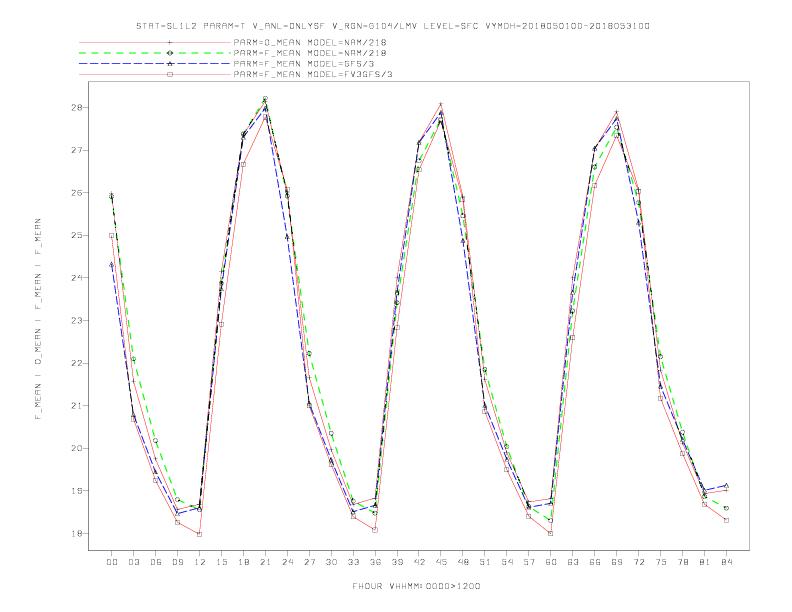Click x-axis forecast hour label 75
The width and height of the screenshot is (792, 612).
(661, 562)
